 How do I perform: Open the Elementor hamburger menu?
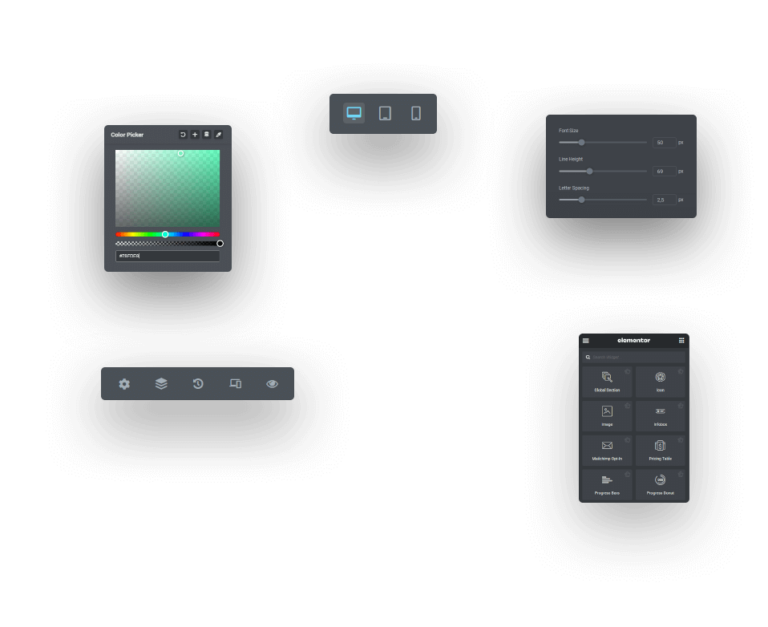click(586, 341)
